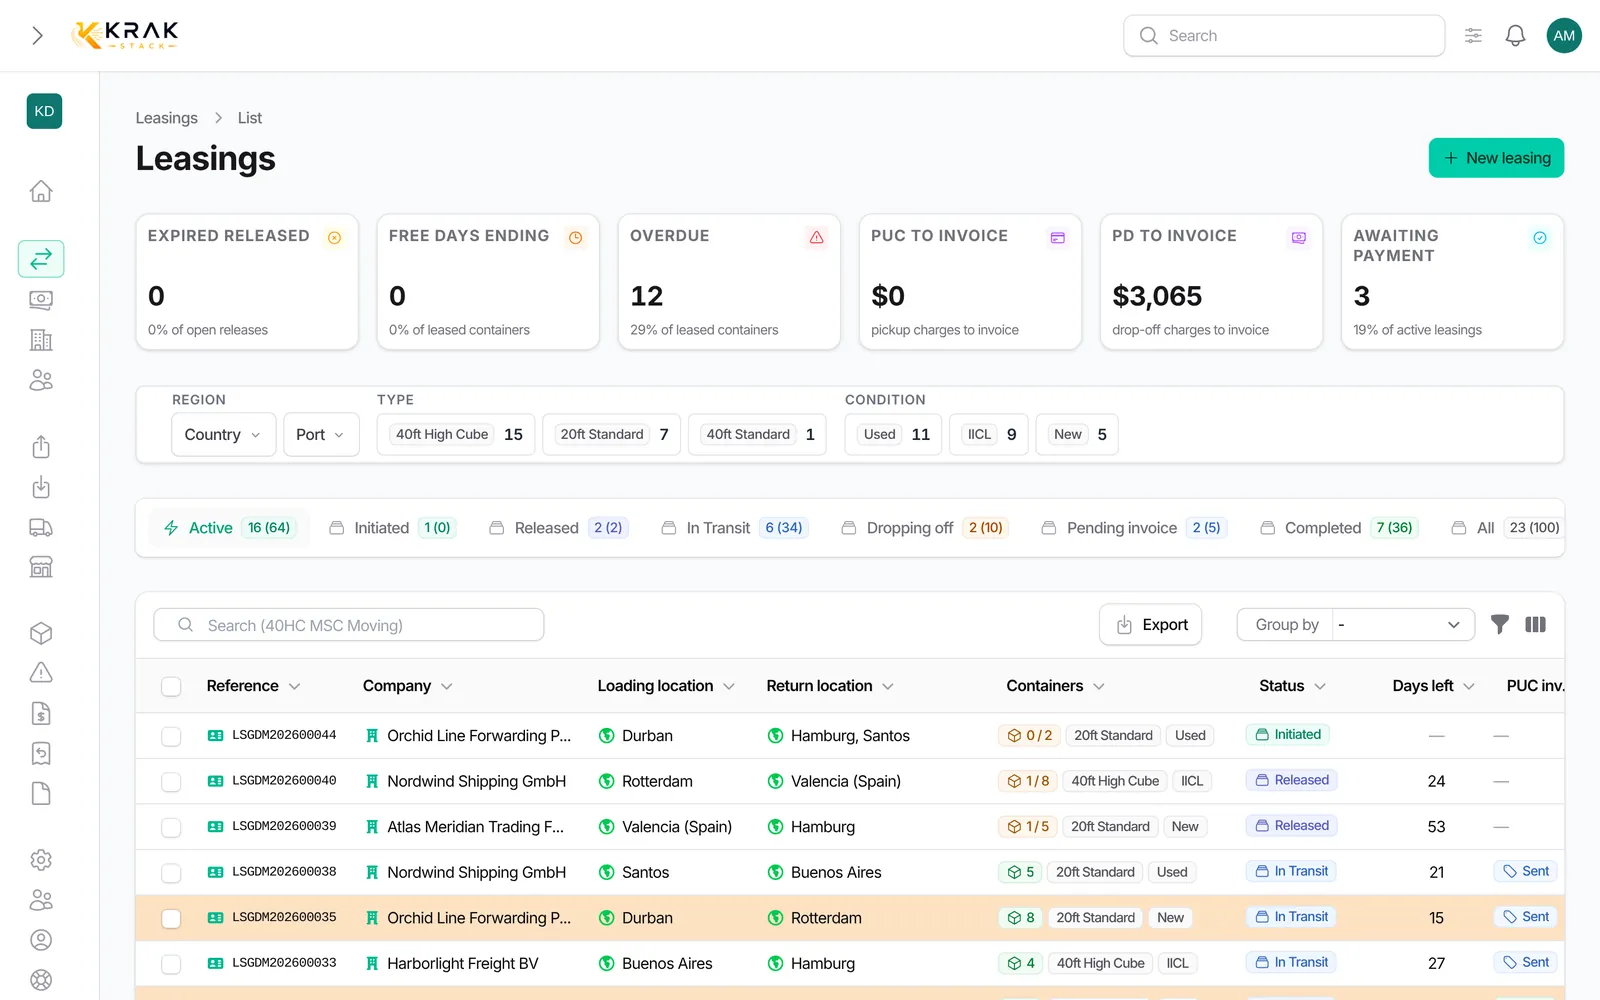Click the notifications bell icon

[x=1515, y=36]
